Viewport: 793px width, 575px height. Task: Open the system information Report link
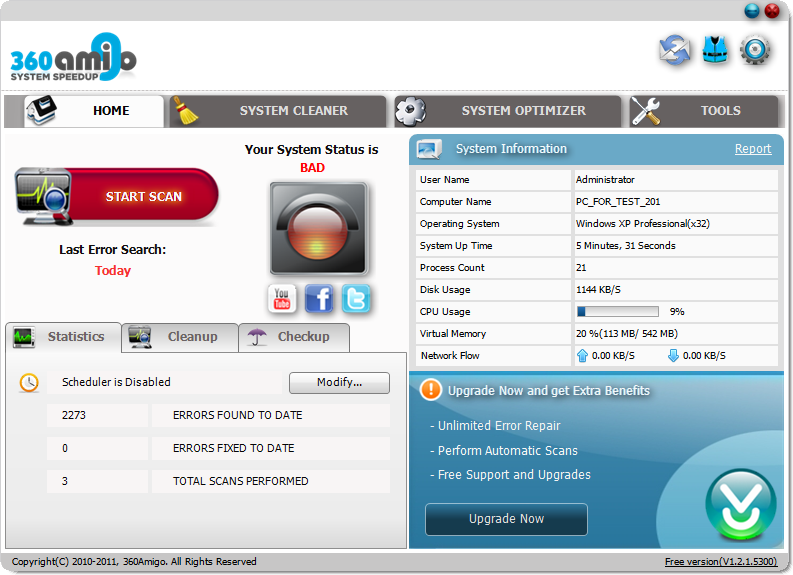[x=753, y=149]
